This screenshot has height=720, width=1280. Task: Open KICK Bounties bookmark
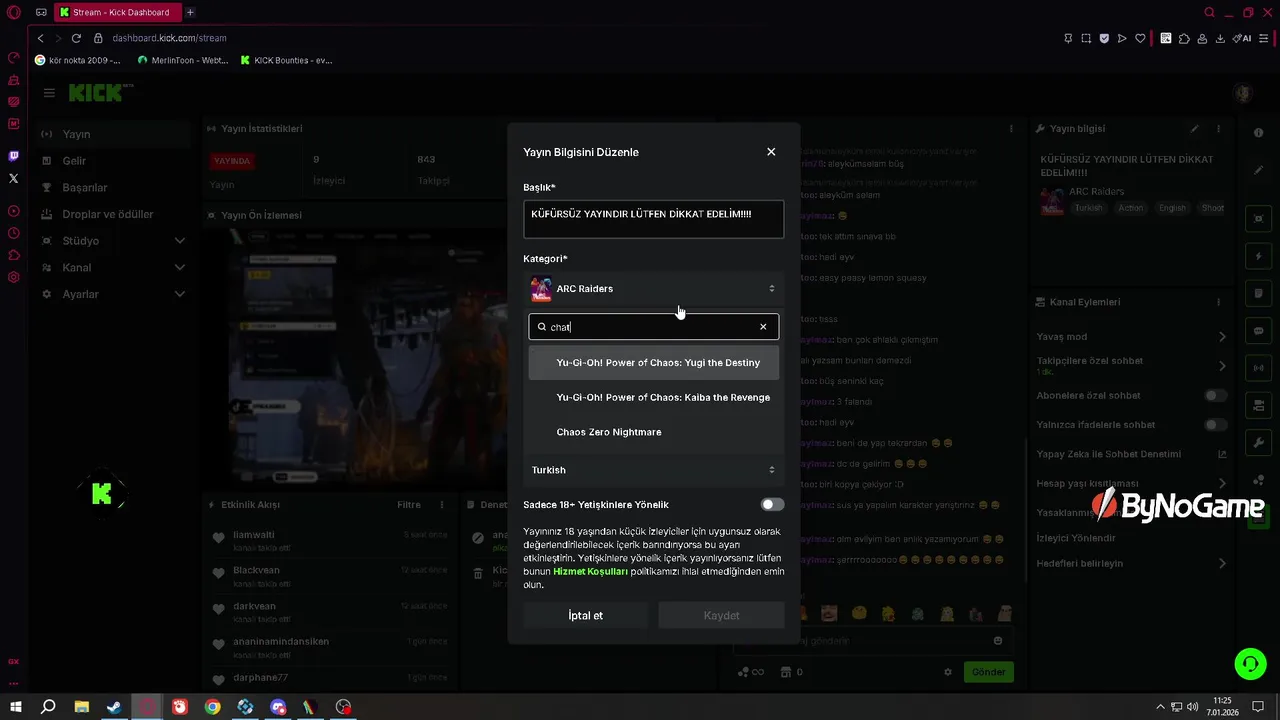point(286,60)
